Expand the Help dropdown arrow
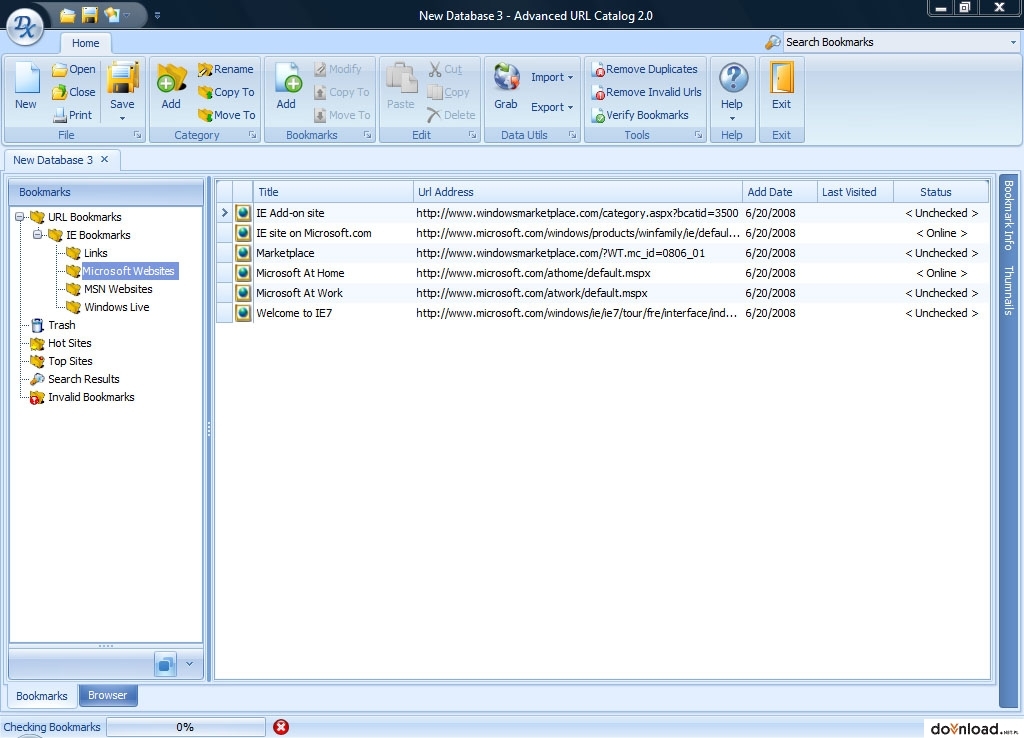This screenshot has height=738, width=1024. 732,119
